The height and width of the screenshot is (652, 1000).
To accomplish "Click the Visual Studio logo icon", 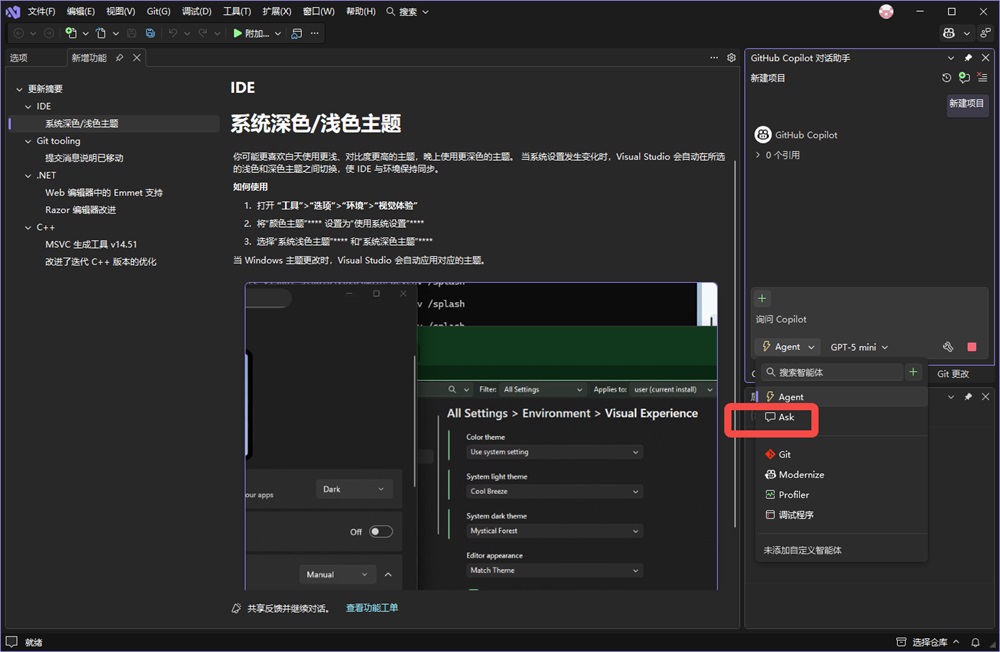I will (x=13, y=11).
